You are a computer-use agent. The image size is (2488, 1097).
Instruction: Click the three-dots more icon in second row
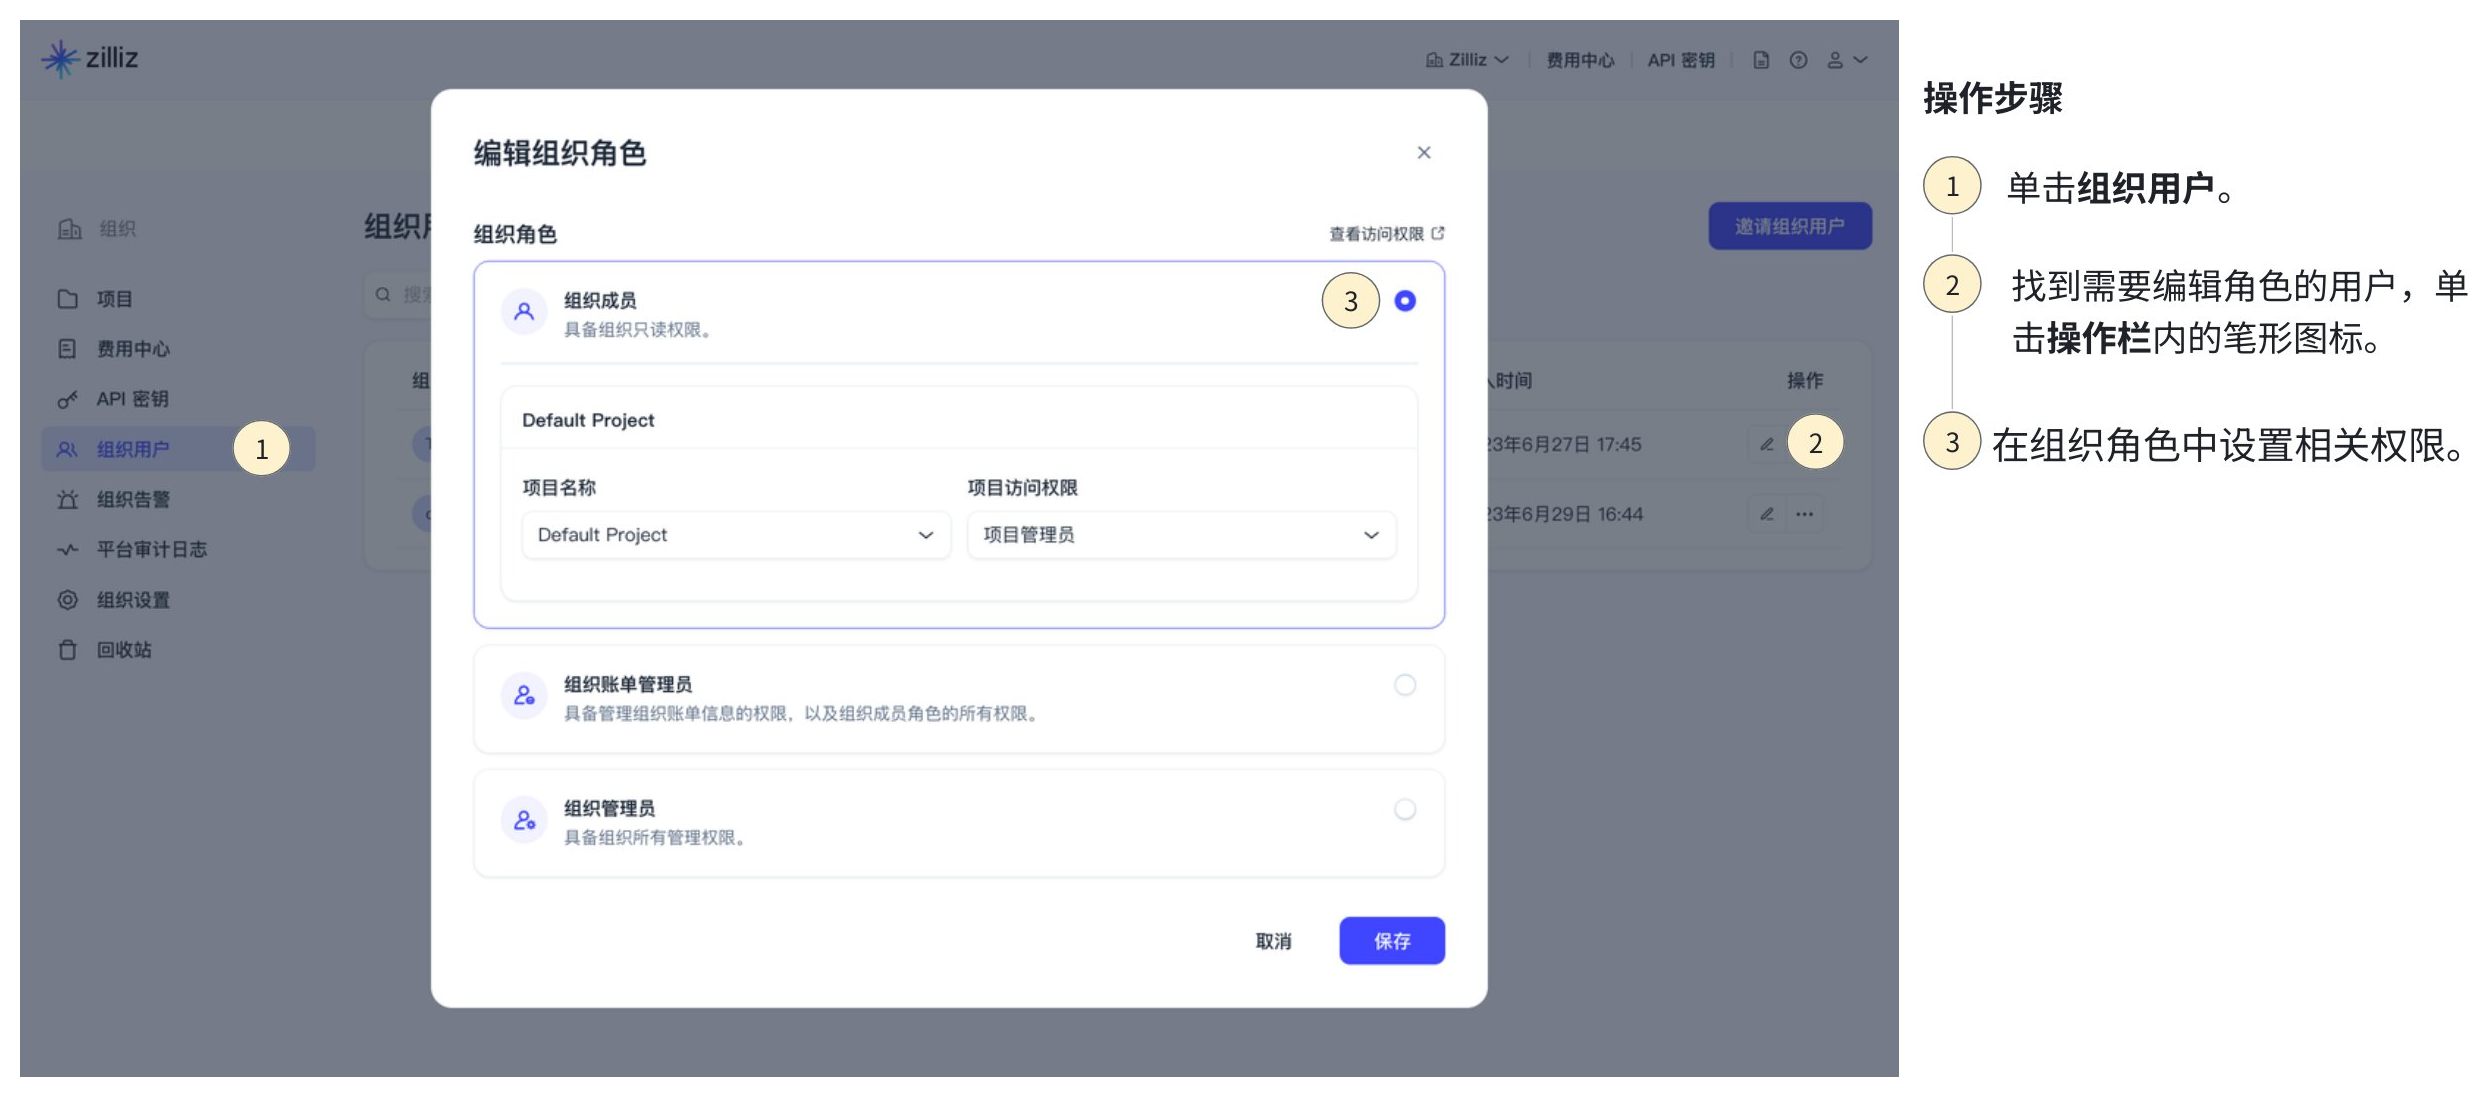click(x=1804, y=514)
